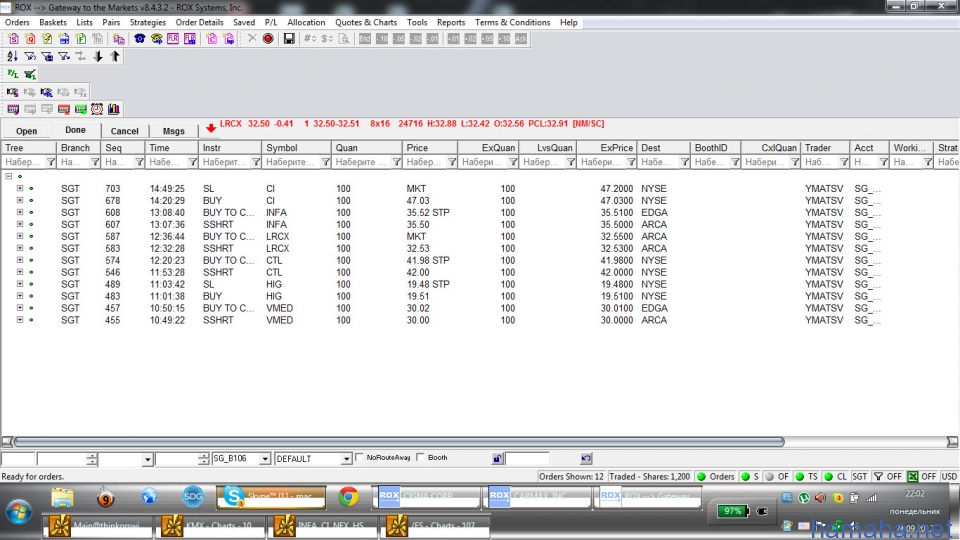Click the Quan column filter input

point(361,162)
